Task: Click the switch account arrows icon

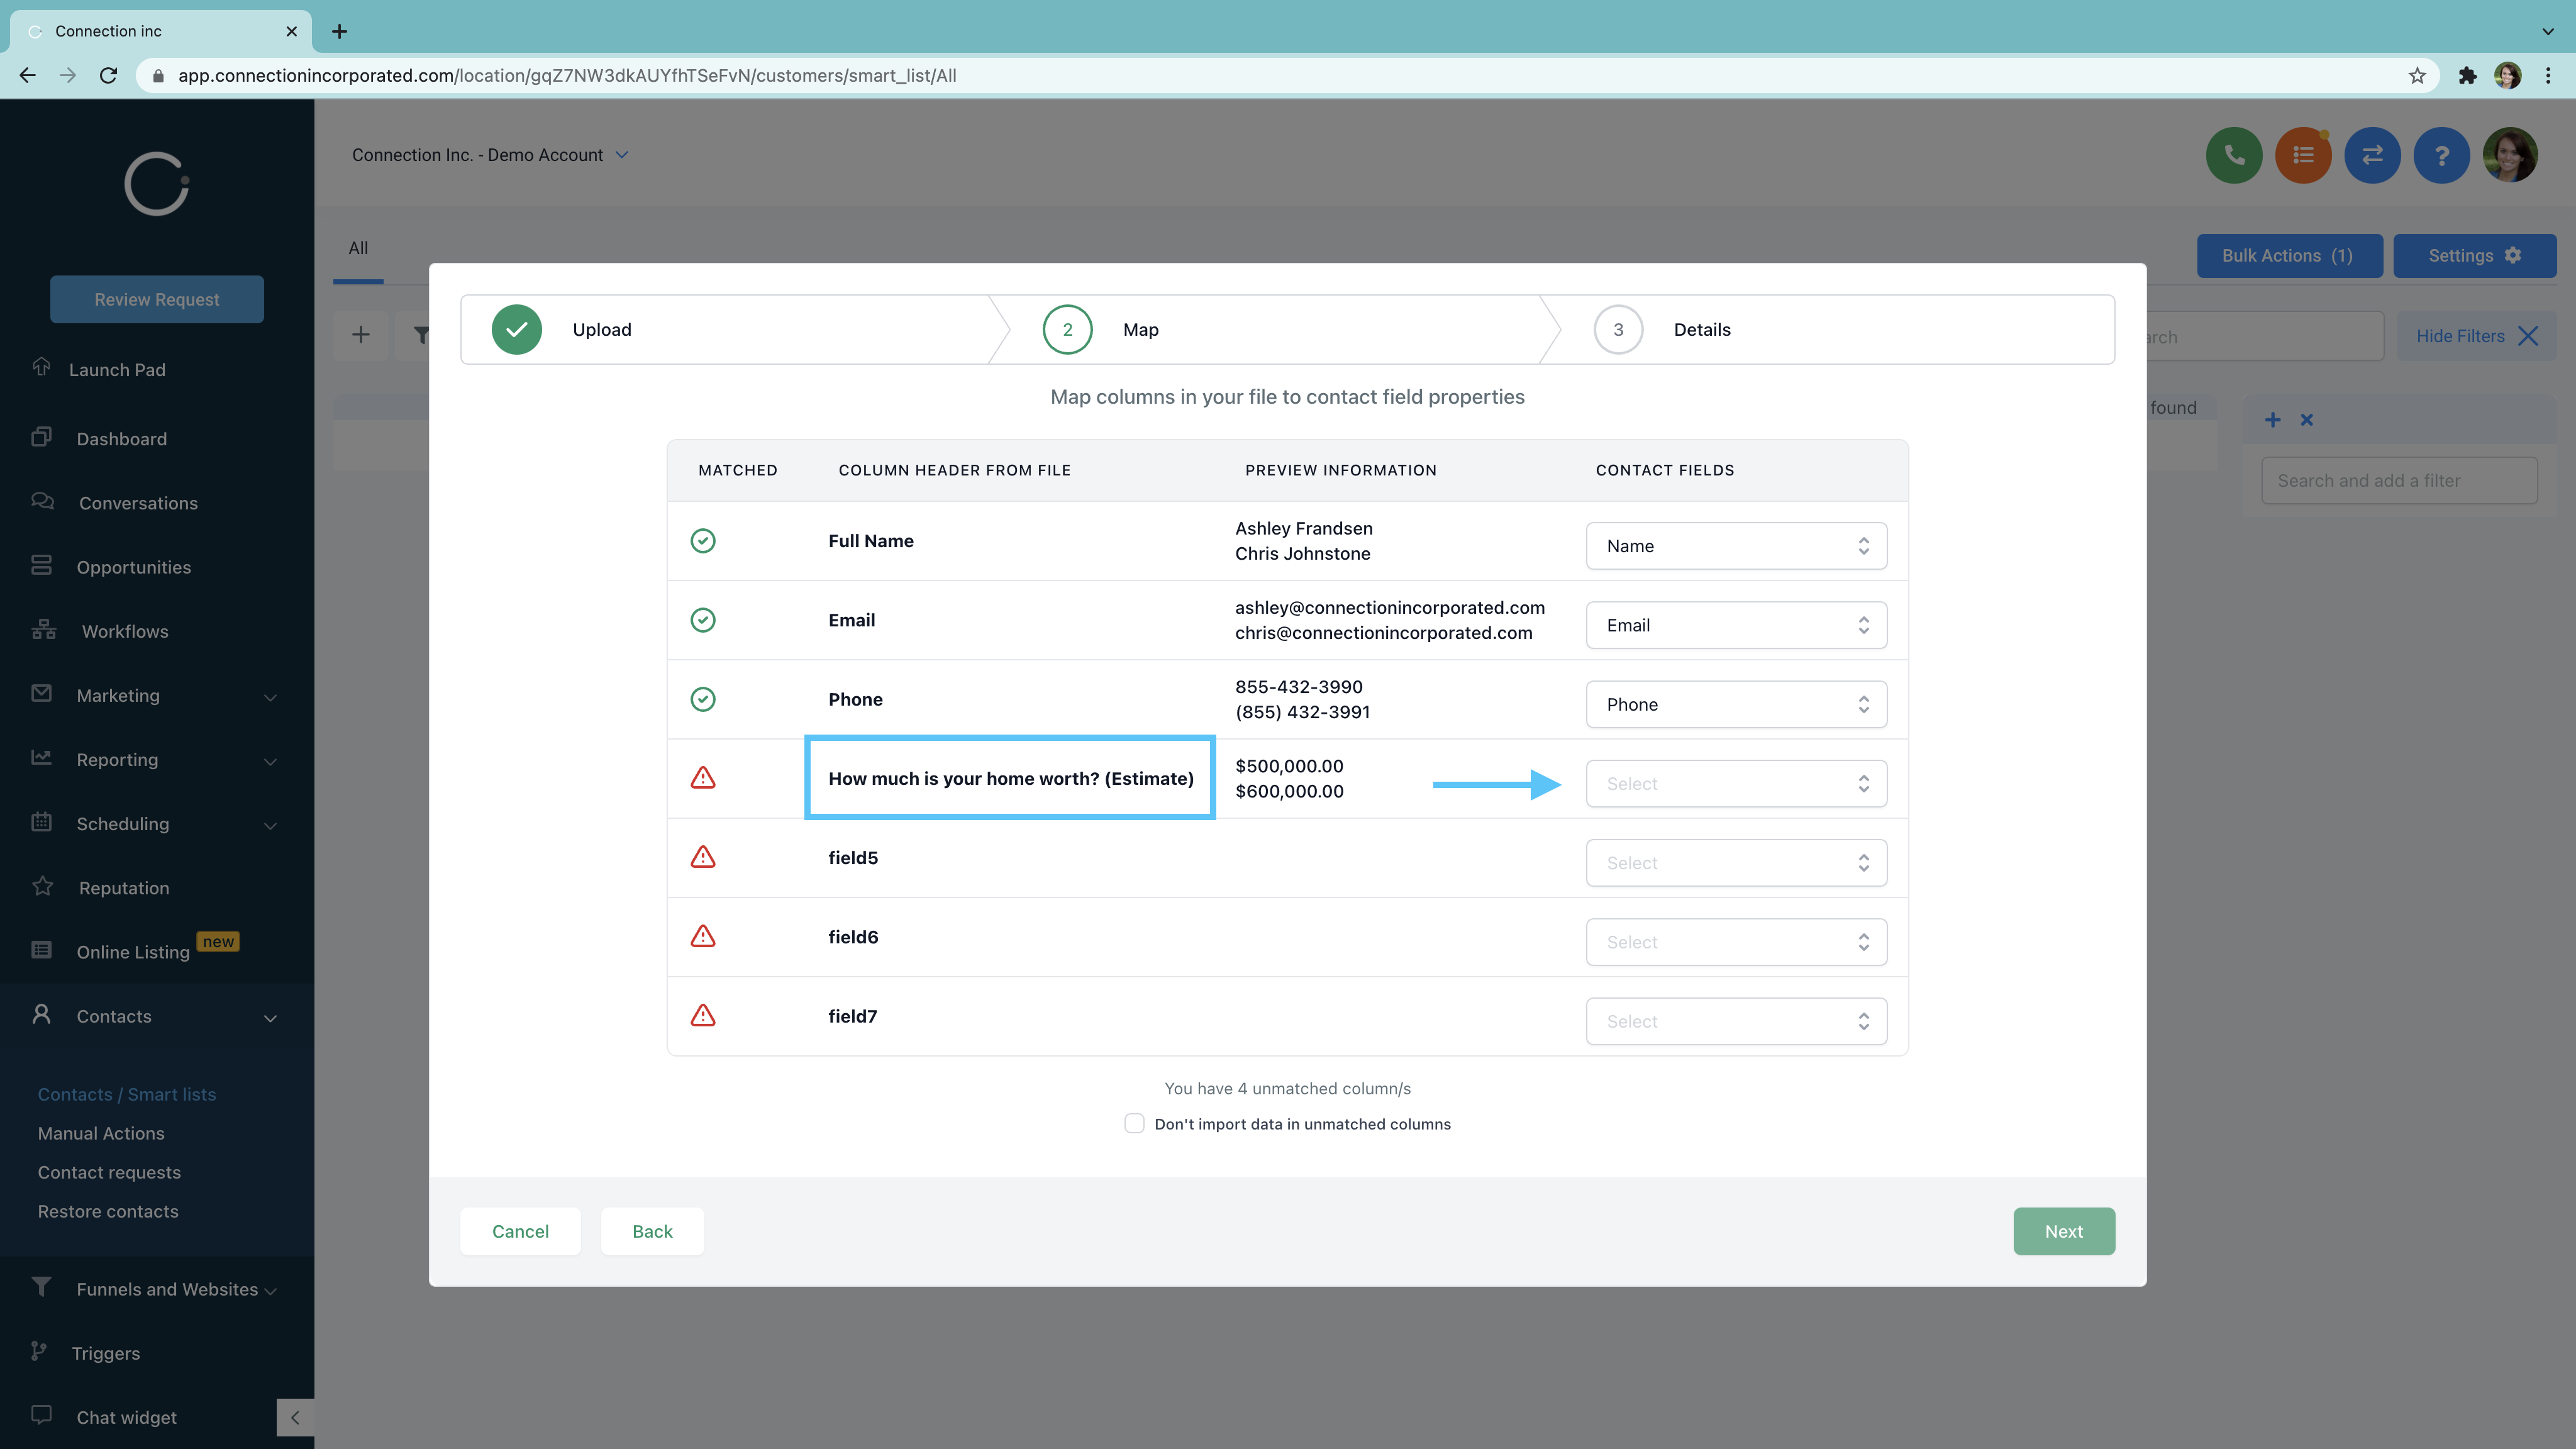Action: coord(2371,155)
